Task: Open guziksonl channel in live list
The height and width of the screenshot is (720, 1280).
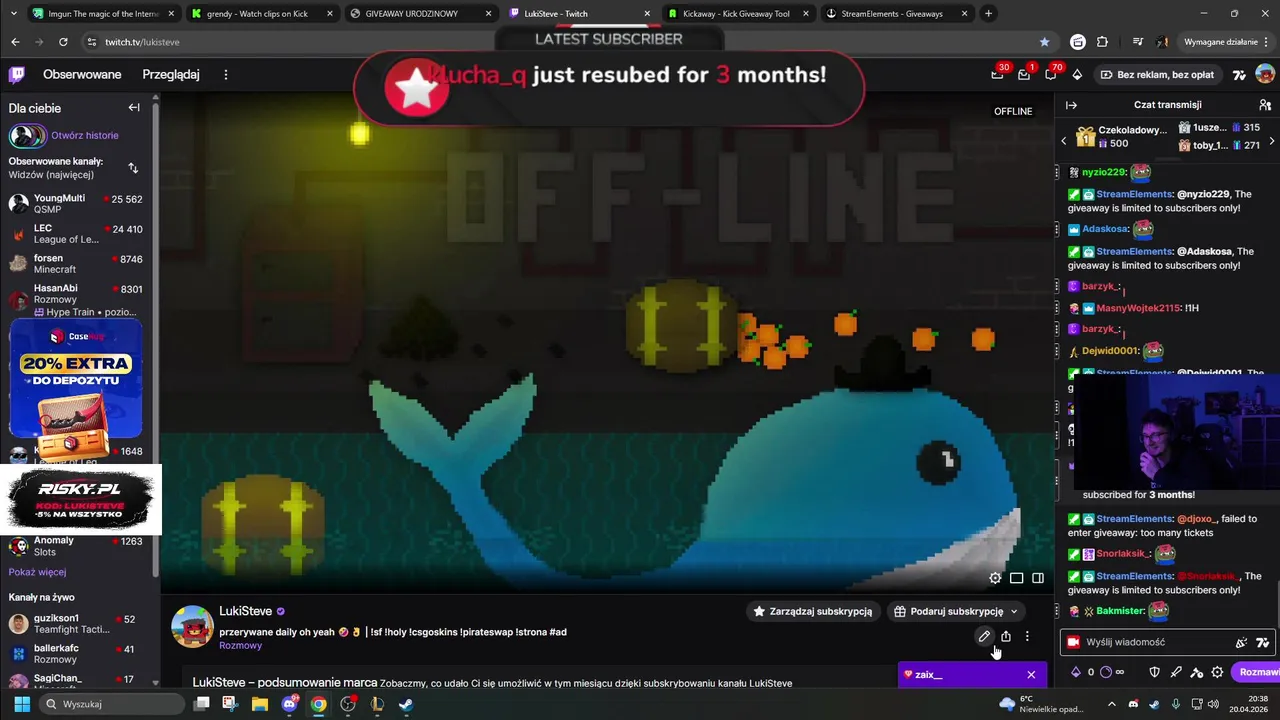Action: (76, 624)
